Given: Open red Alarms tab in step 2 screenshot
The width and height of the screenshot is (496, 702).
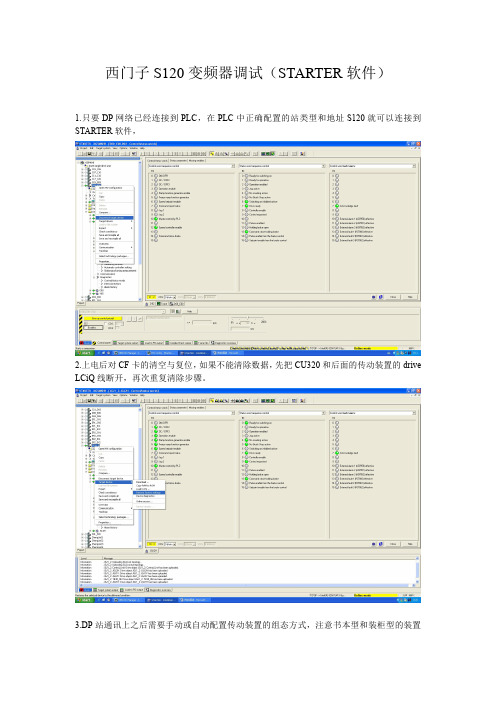Looking at the screenshot, I should pos(85,590).
